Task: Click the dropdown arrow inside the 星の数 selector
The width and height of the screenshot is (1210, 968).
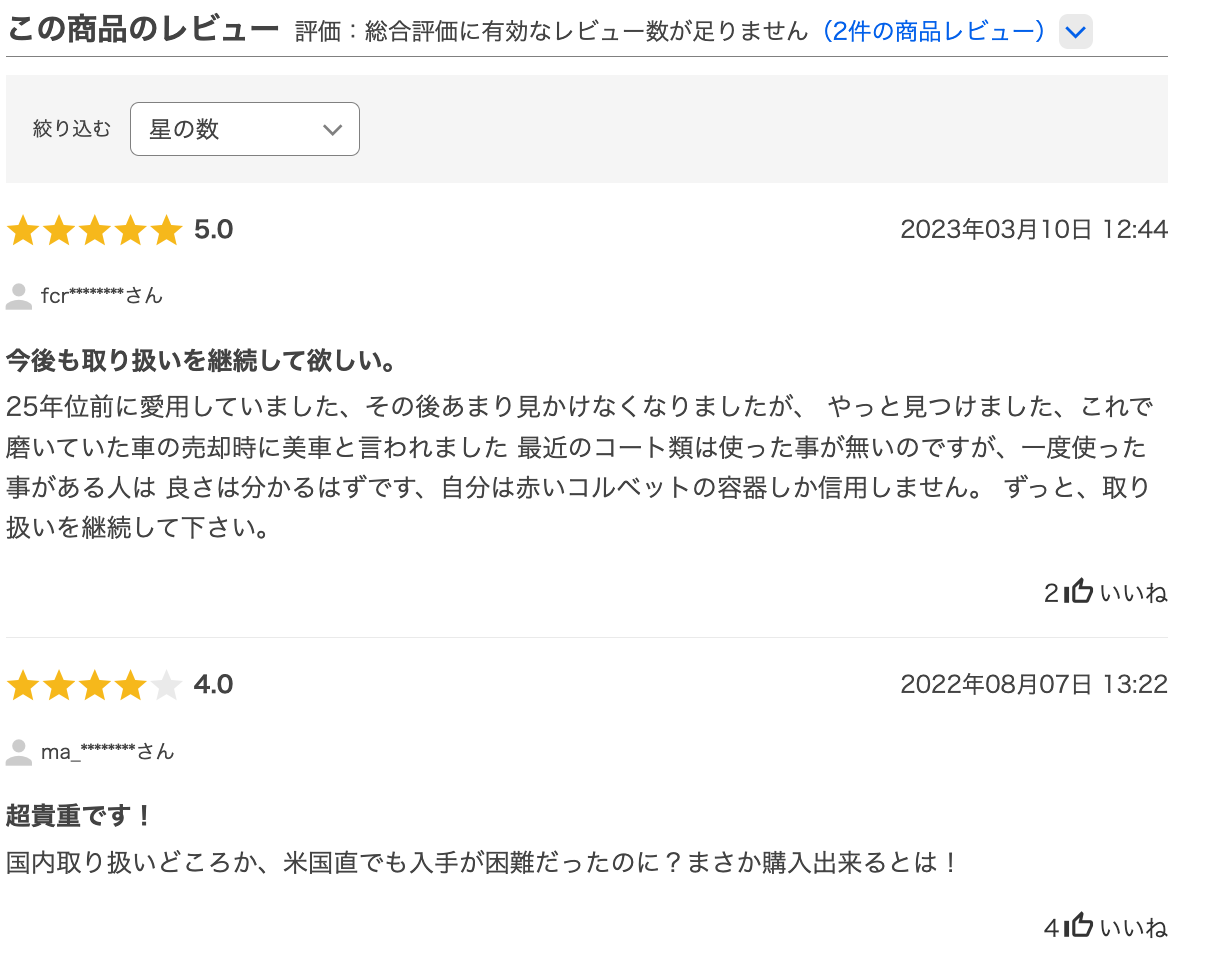Action: click(331, 129)
